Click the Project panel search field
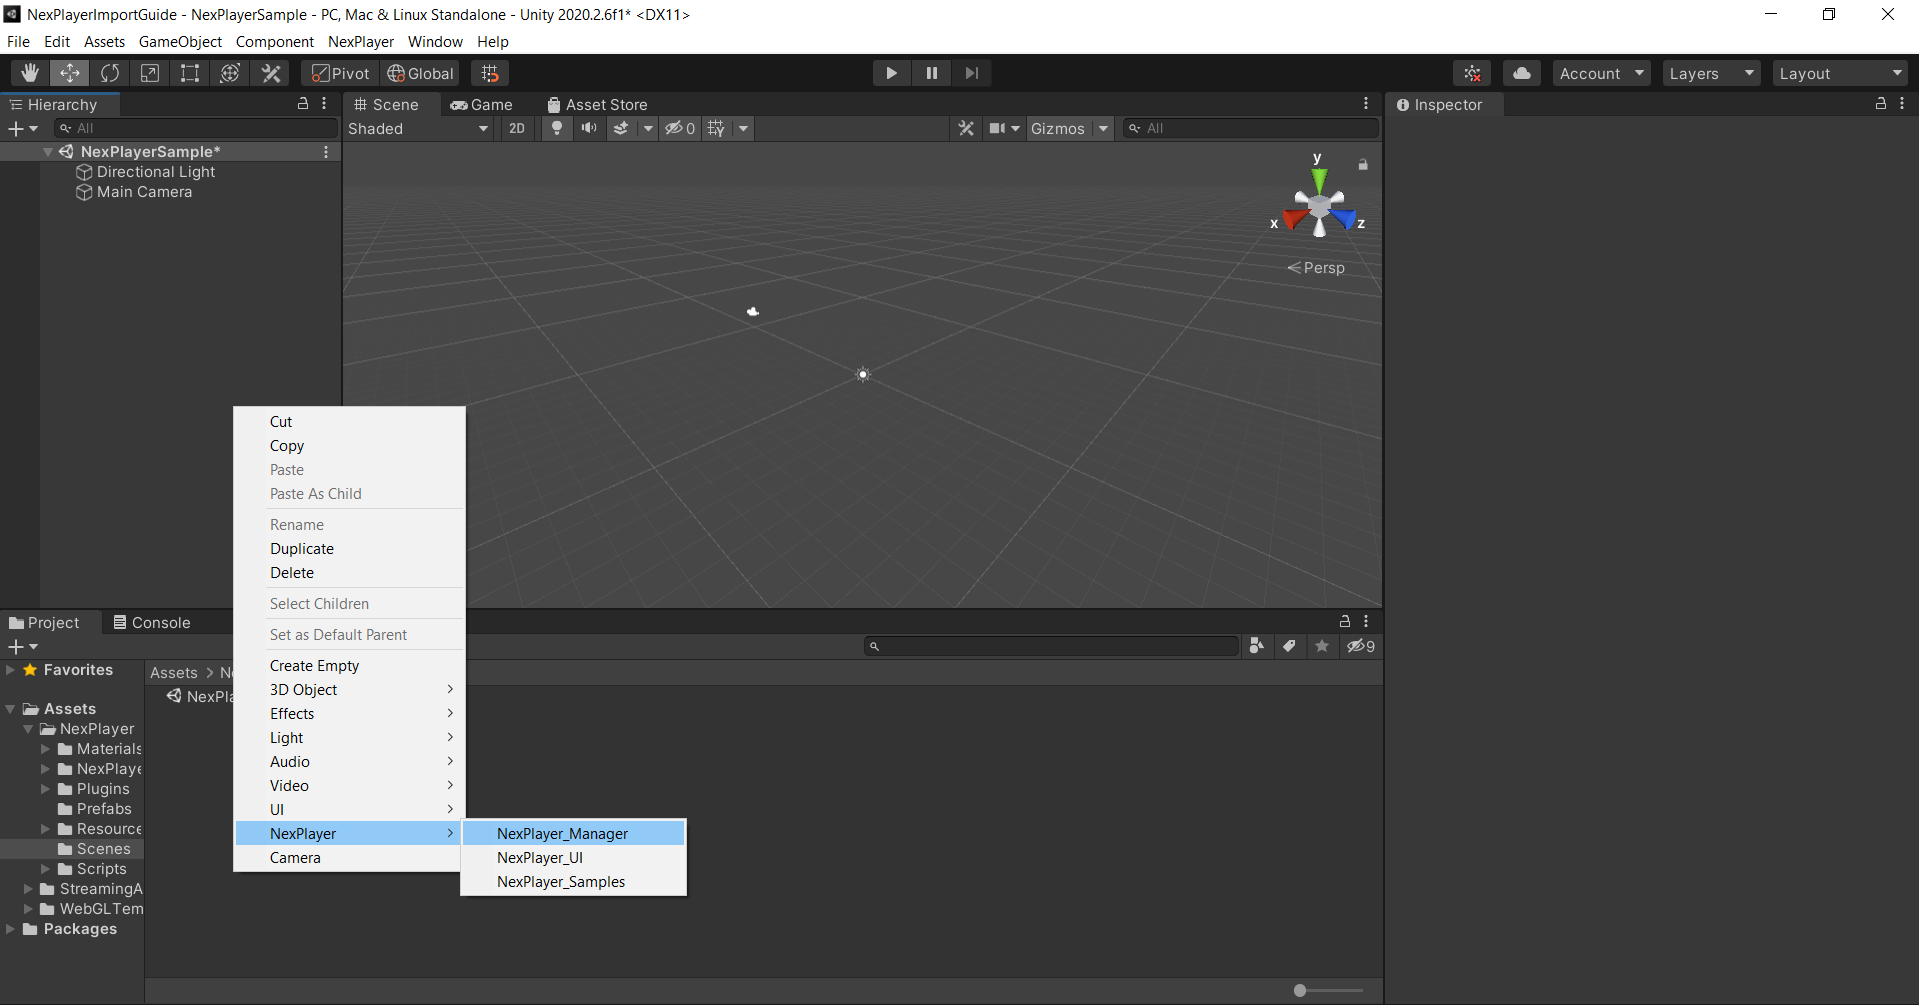 (1052, 646)
